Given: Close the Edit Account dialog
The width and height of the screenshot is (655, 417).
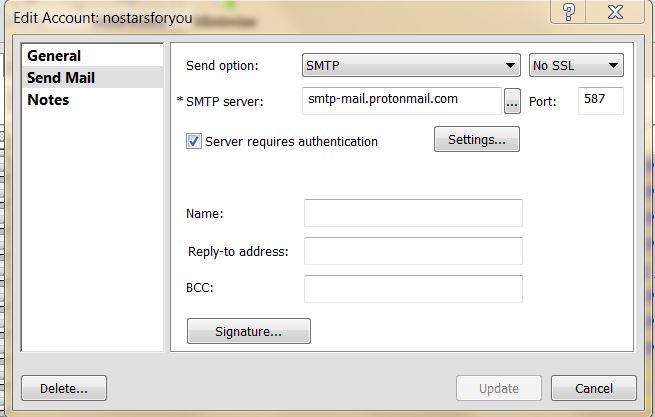Looking at the screenshot, I should [x=615, y=11].
